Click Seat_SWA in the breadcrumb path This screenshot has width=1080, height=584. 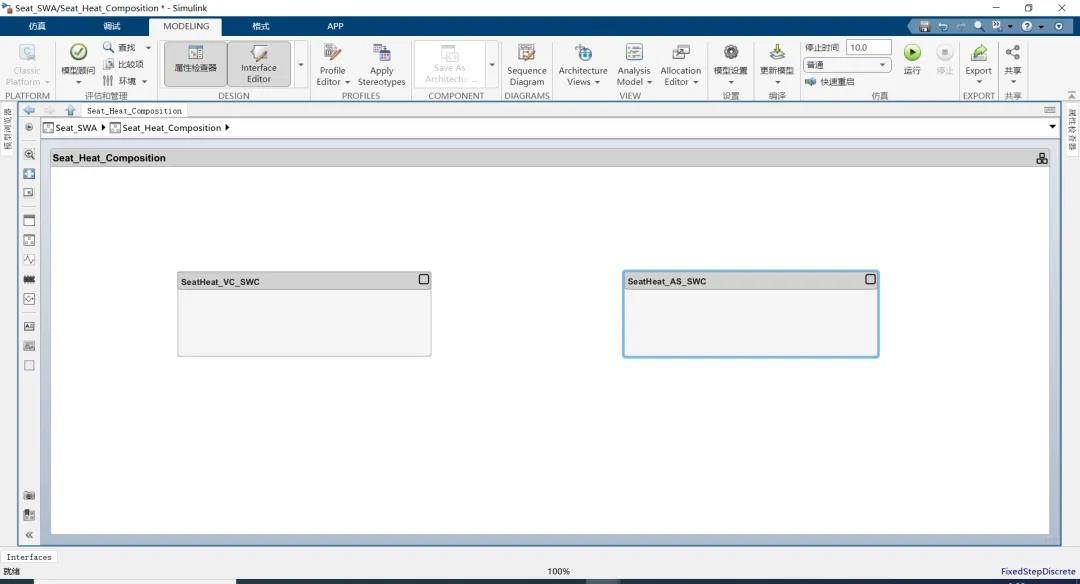(x=76, y=128)
